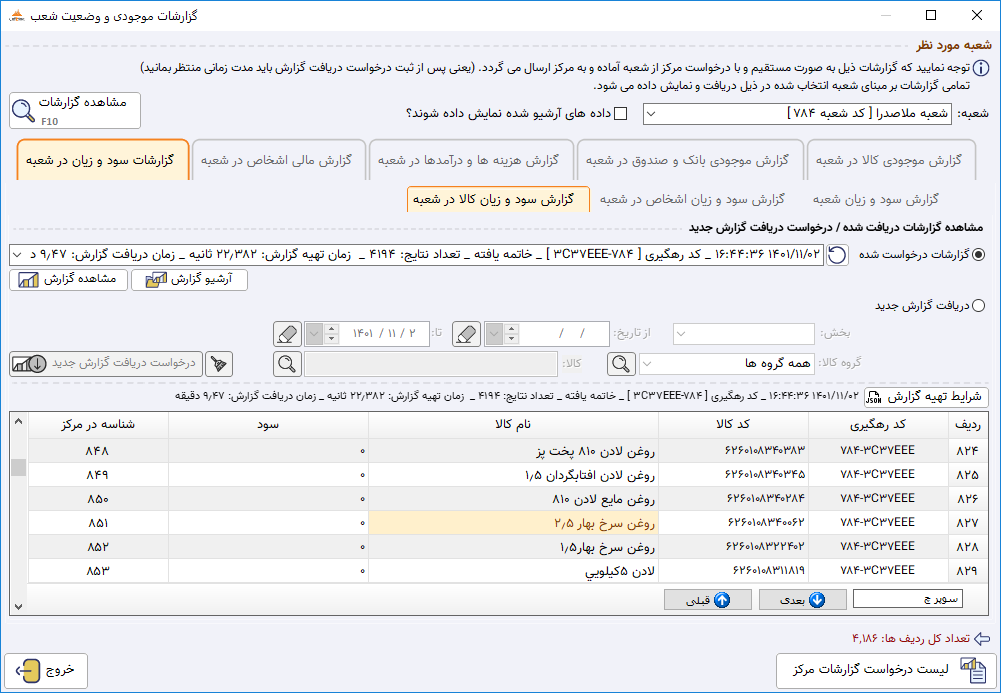Click the 'مشاهده گزارش' button
Image resolution: width=1001 pixels, height=693 pixels.
tap(68, 279)
